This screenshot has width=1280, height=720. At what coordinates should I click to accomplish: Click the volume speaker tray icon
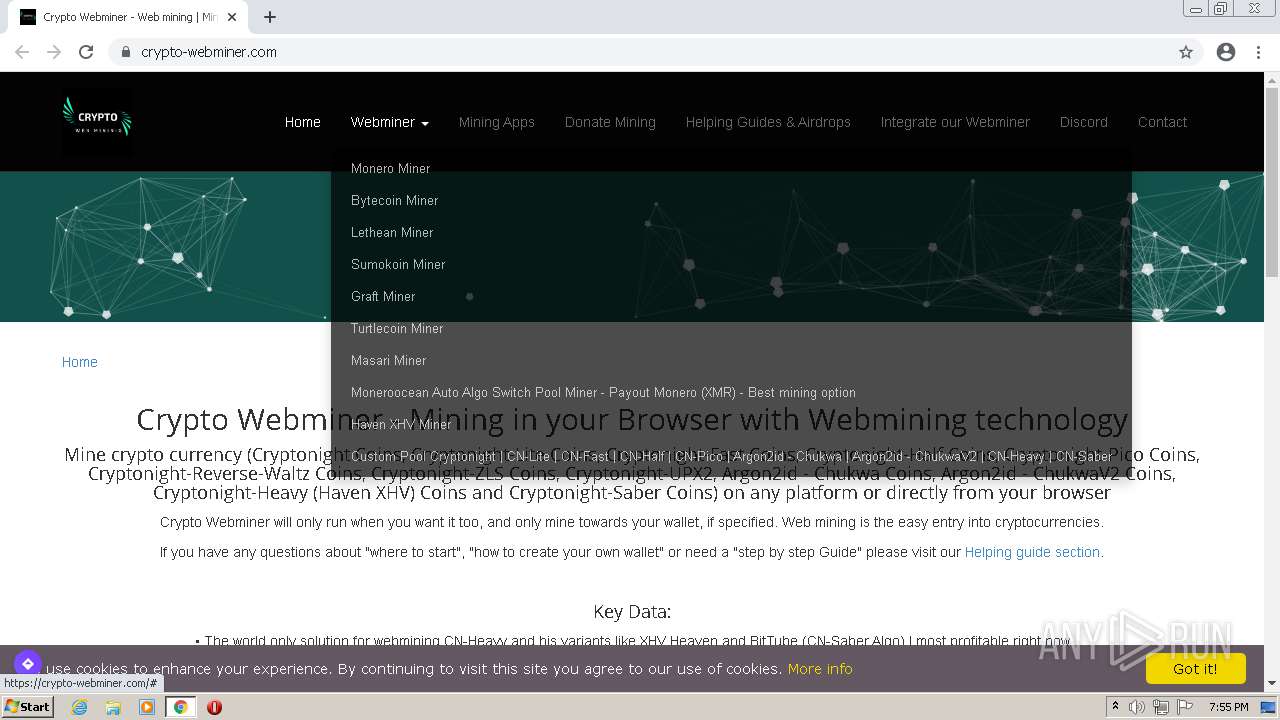(1137, 707)
